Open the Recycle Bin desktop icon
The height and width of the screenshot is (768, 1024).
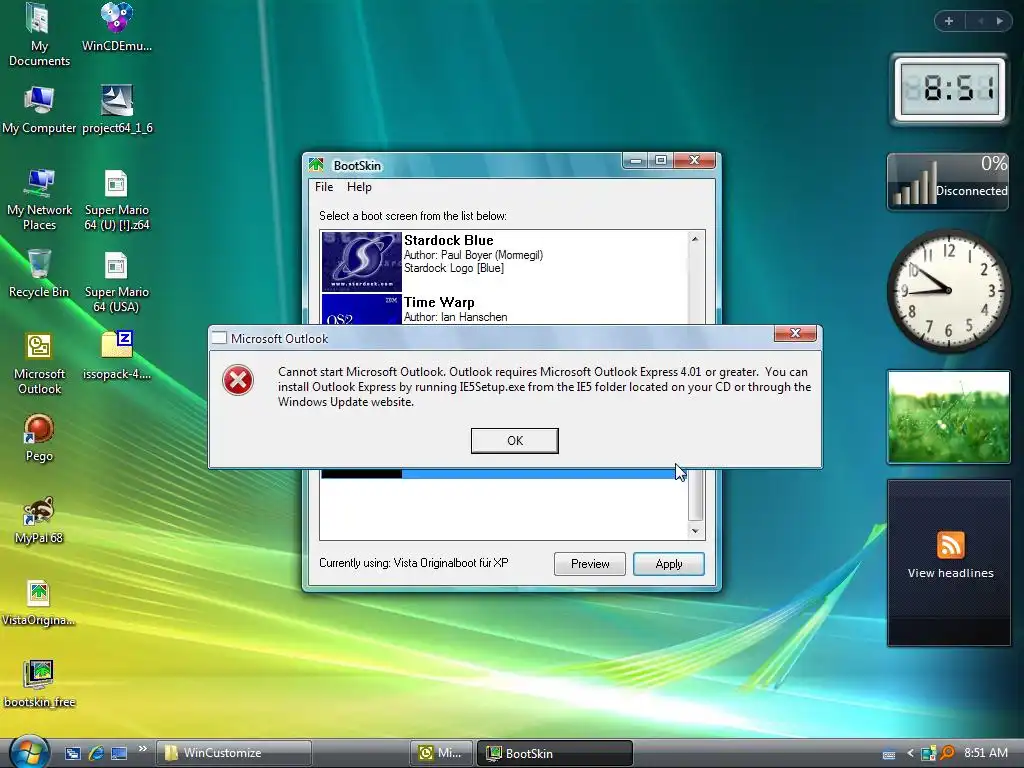(x=39, y=274)
